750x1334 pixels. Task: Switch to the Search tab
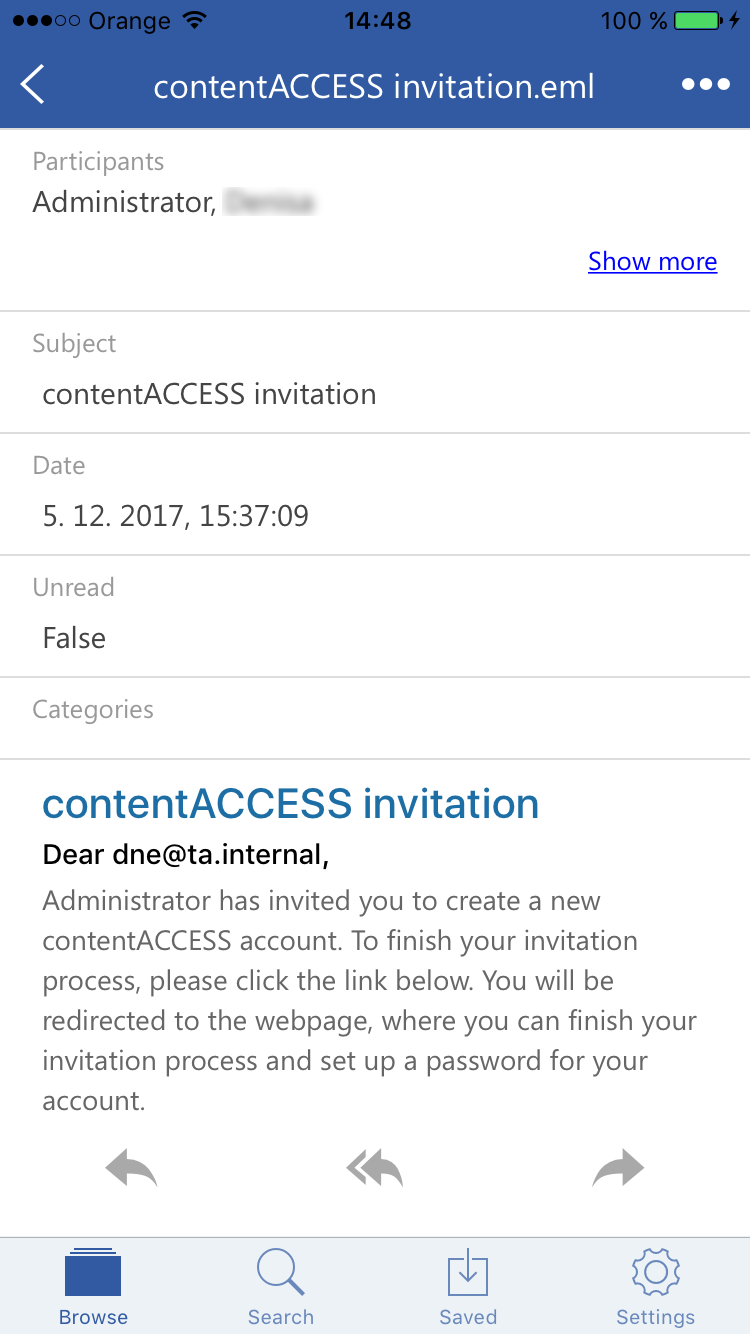pos(281,1288)
